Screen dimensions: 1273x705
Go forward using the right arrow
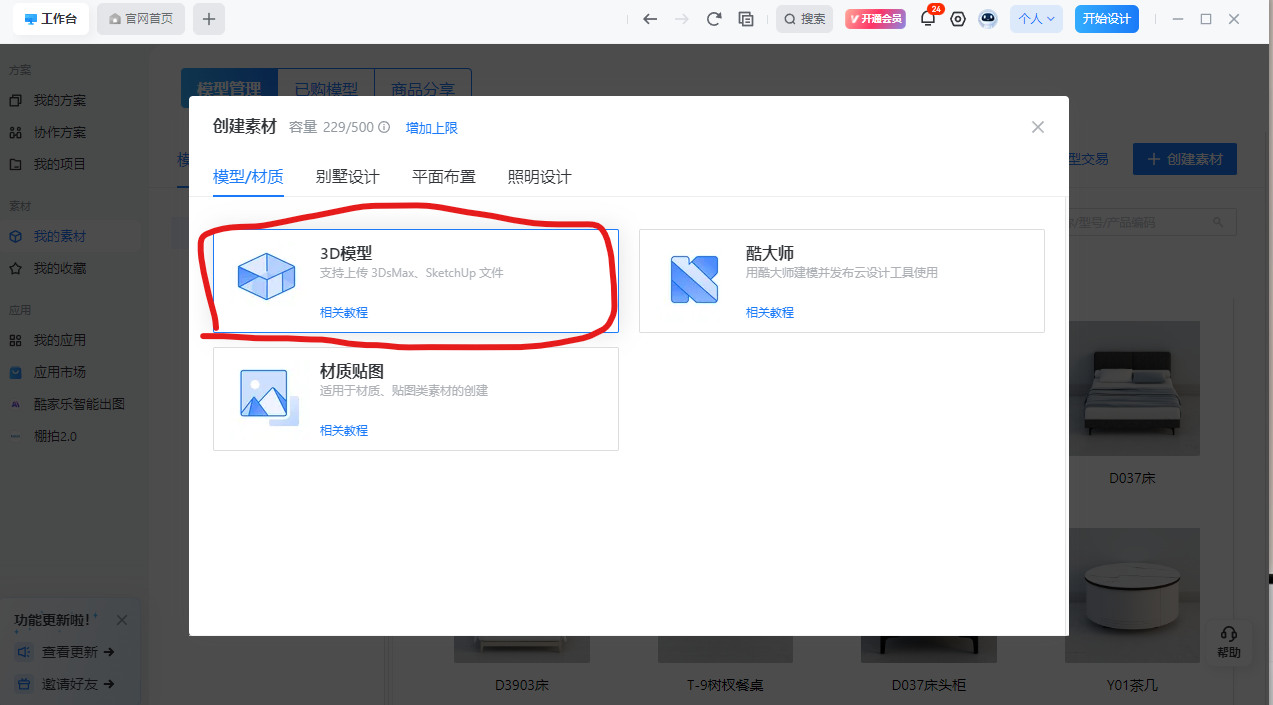[682, 19]
